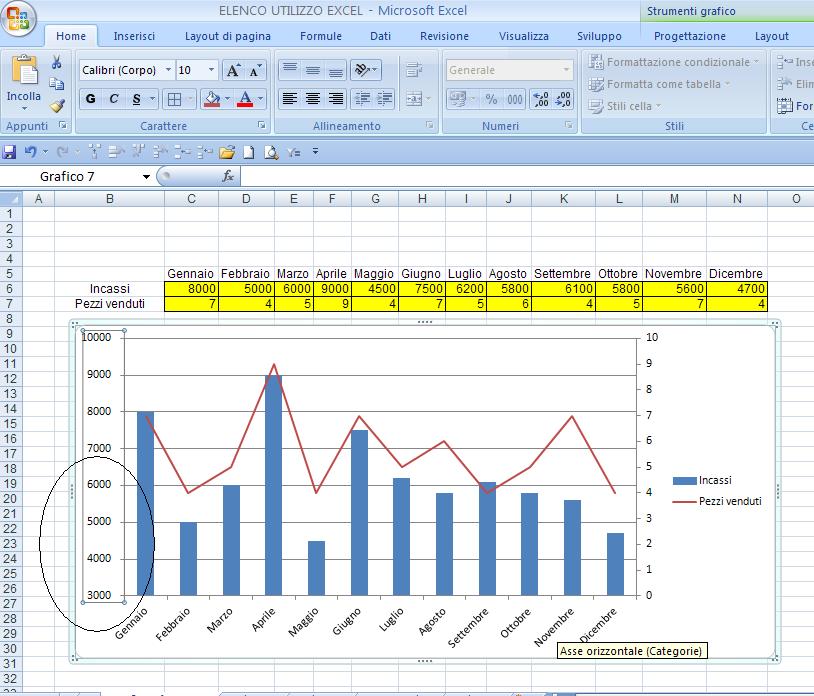Click the underline (Sottolineato) icon

[135, 97]
